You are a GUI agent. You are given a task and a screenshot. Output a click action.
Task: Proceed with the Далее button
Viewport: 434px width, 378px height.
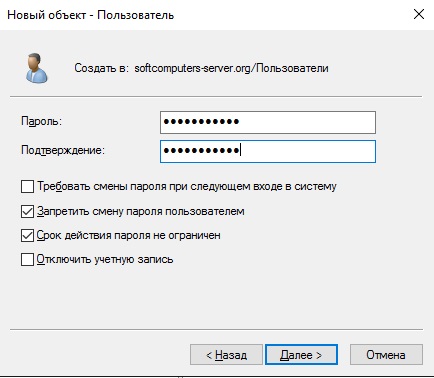click(x=301, y=355)
